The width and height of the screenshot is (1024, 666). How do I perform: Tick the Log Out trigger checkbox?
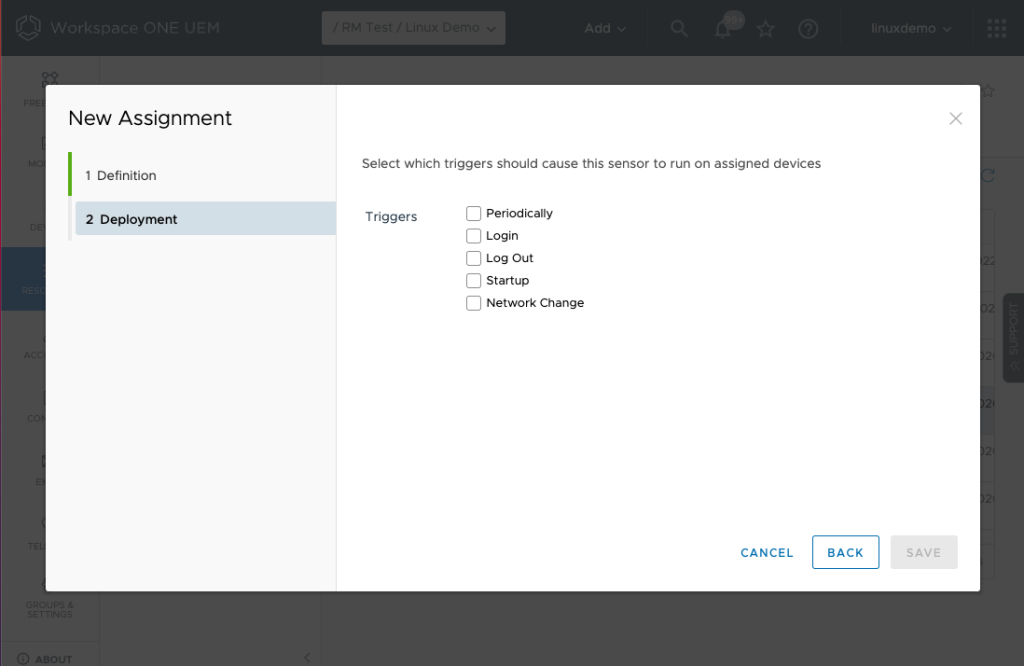(474, 258)
